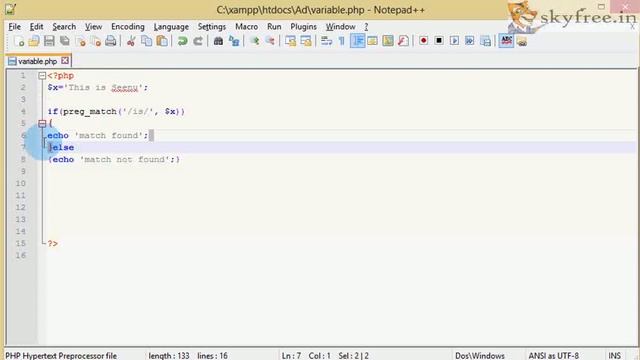Click the preg_match call on line 4
640x360 pixels.
click(116, 111)
